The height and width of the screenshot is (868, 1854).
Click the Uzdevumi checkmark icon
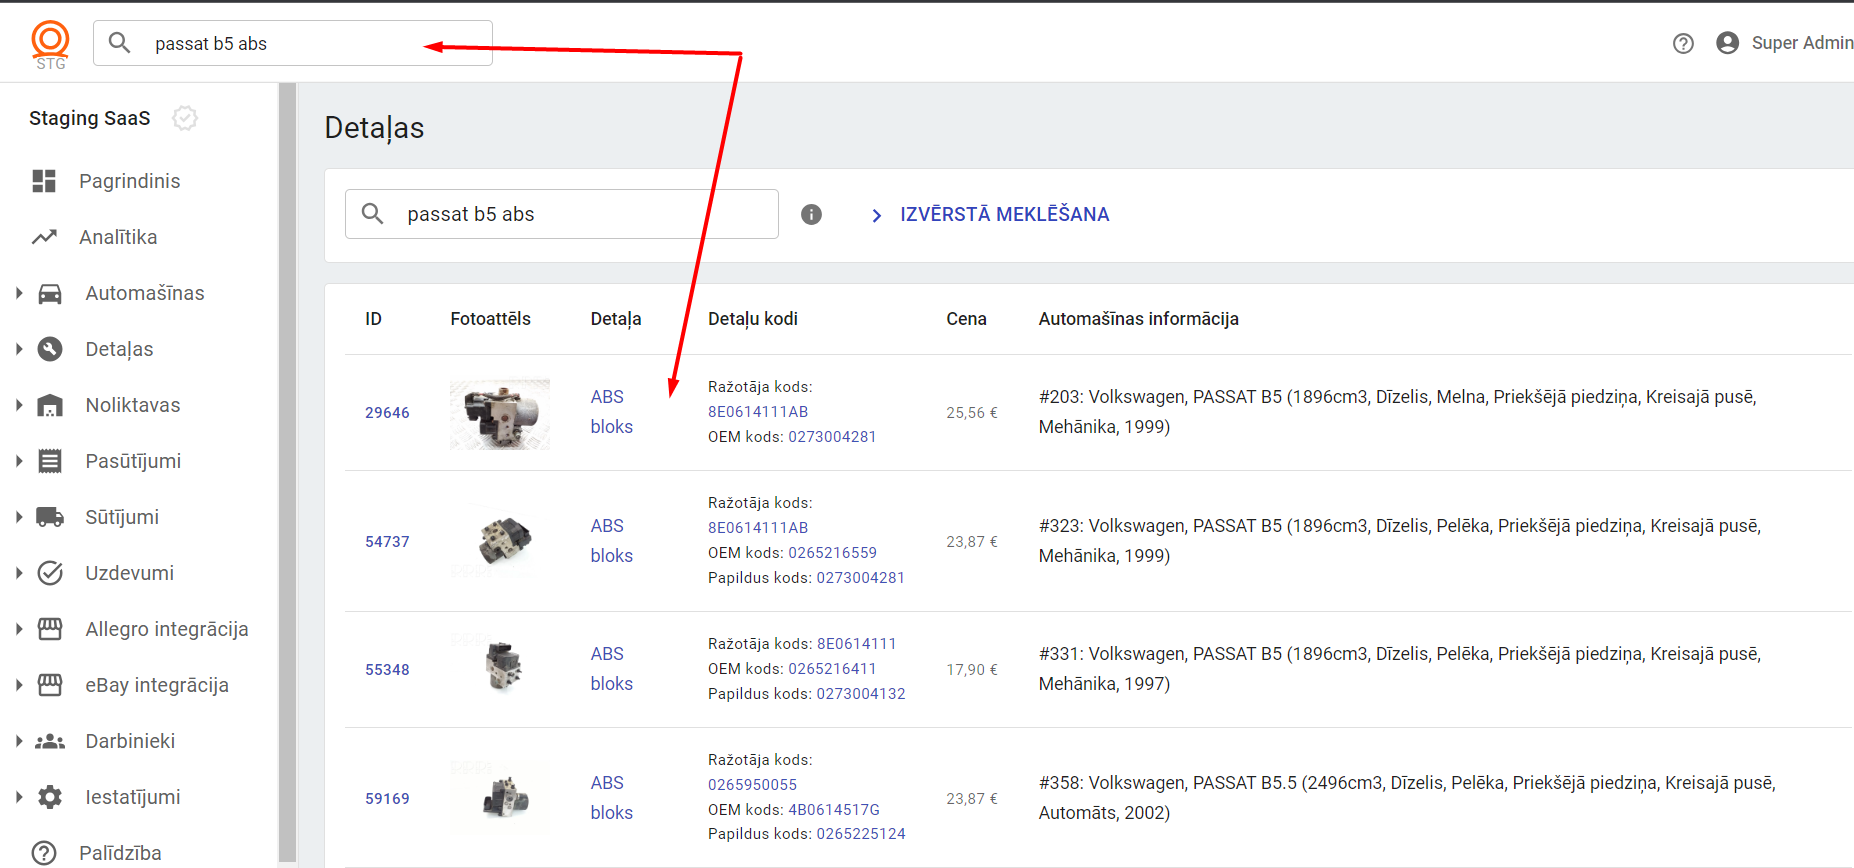pyautogui.click(x=50, y=573)
